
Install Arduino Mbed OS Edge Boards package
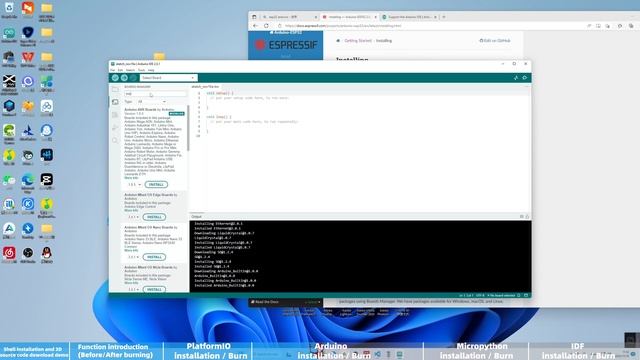click(x=154, y=217)
